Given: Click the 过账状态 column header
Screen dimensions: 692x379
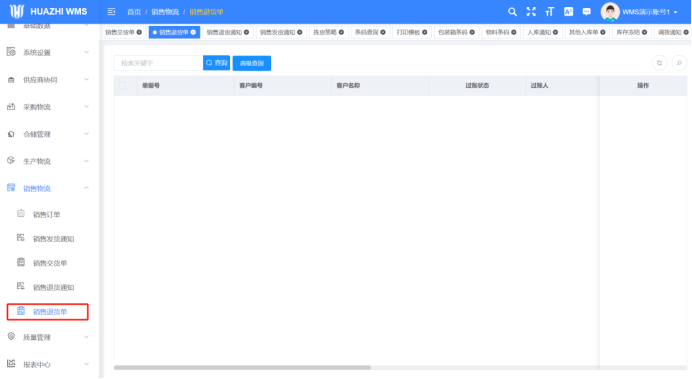Looking at the screenshot, I should [477, 86].
